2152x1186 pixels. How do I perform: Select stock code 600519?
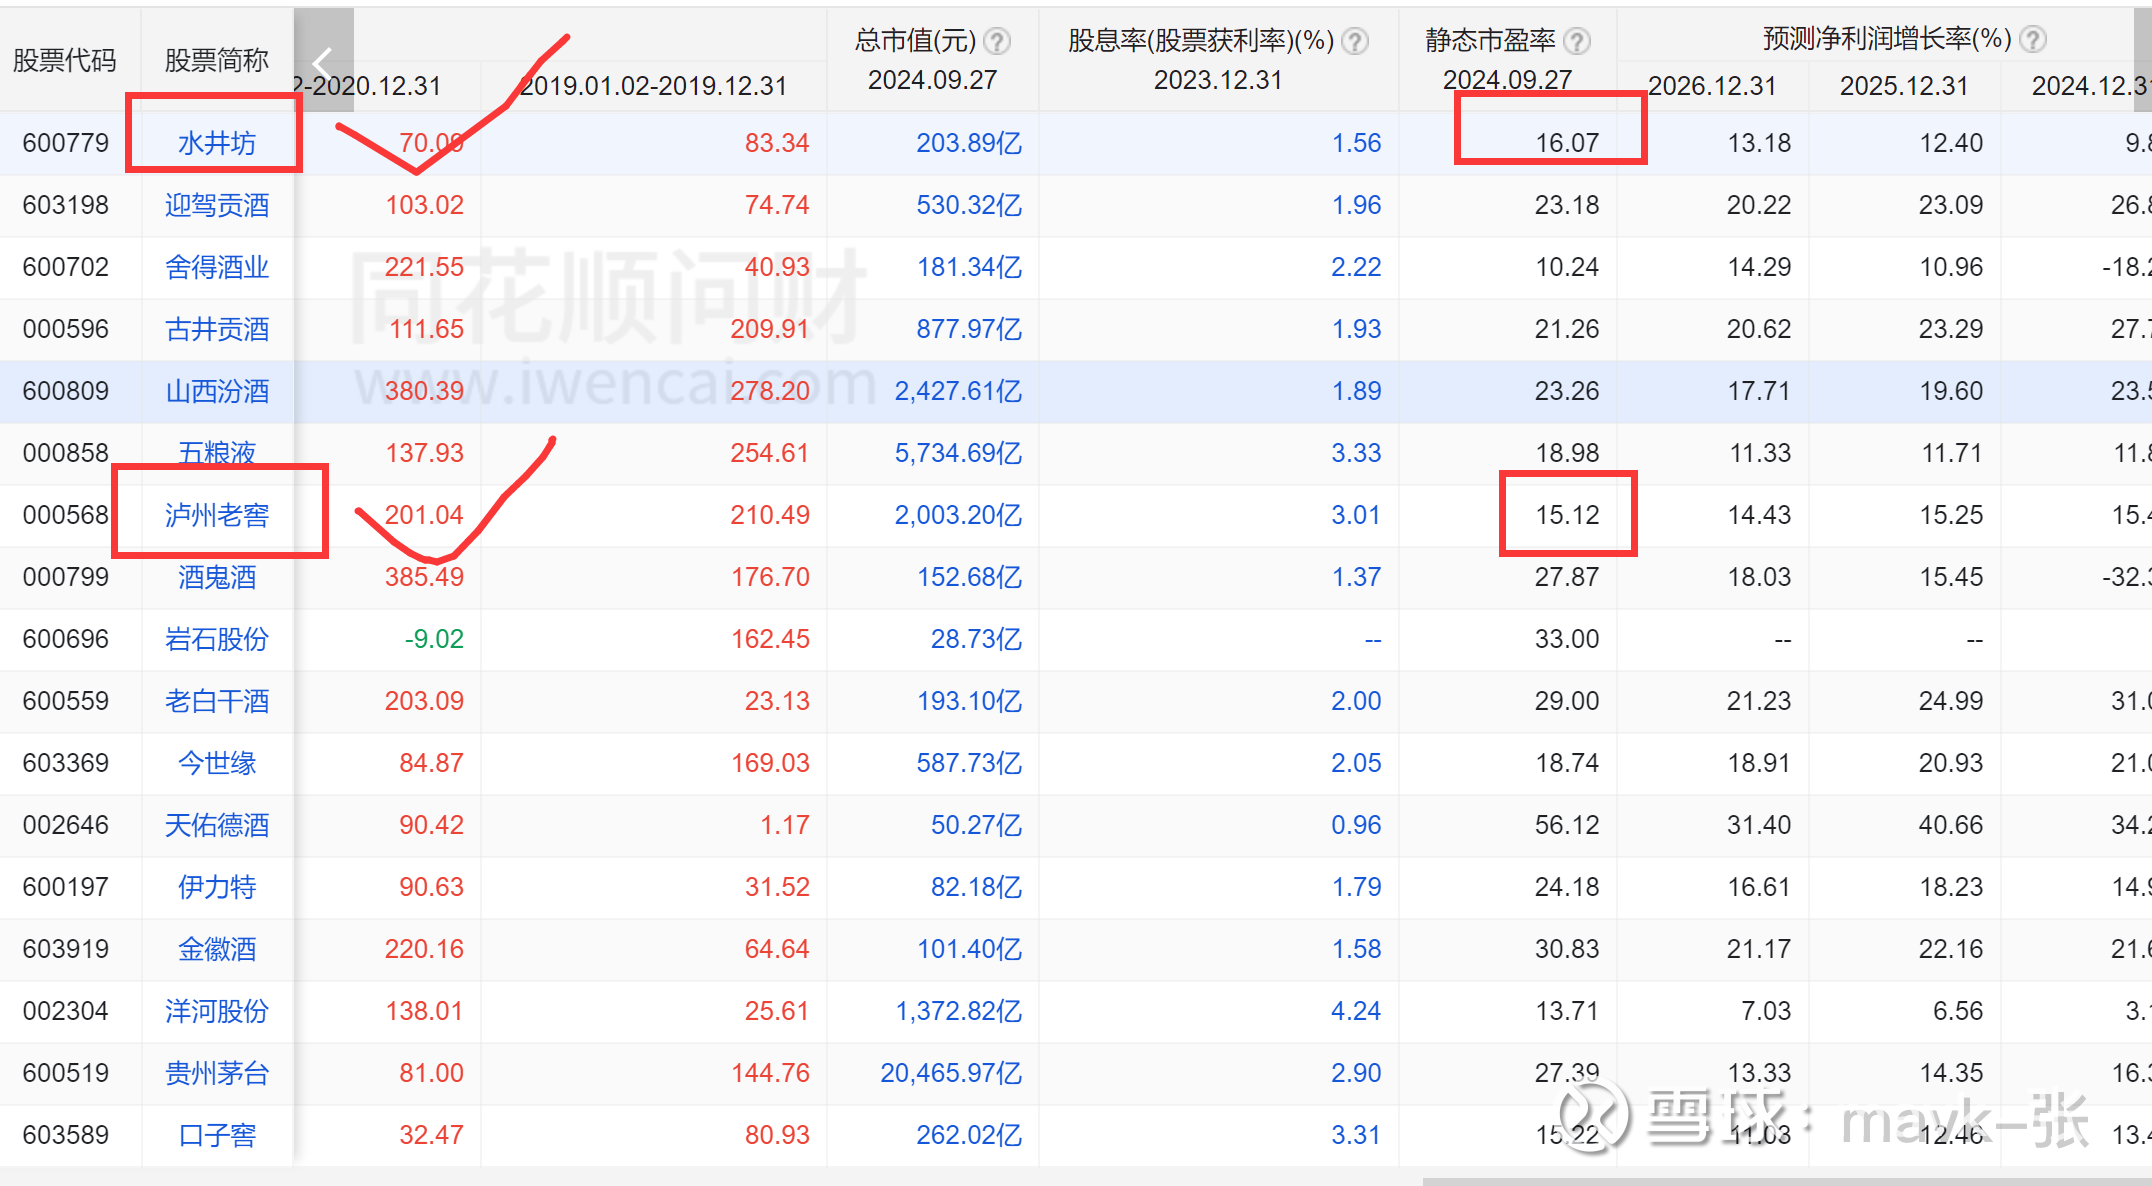click(66, 1073)
